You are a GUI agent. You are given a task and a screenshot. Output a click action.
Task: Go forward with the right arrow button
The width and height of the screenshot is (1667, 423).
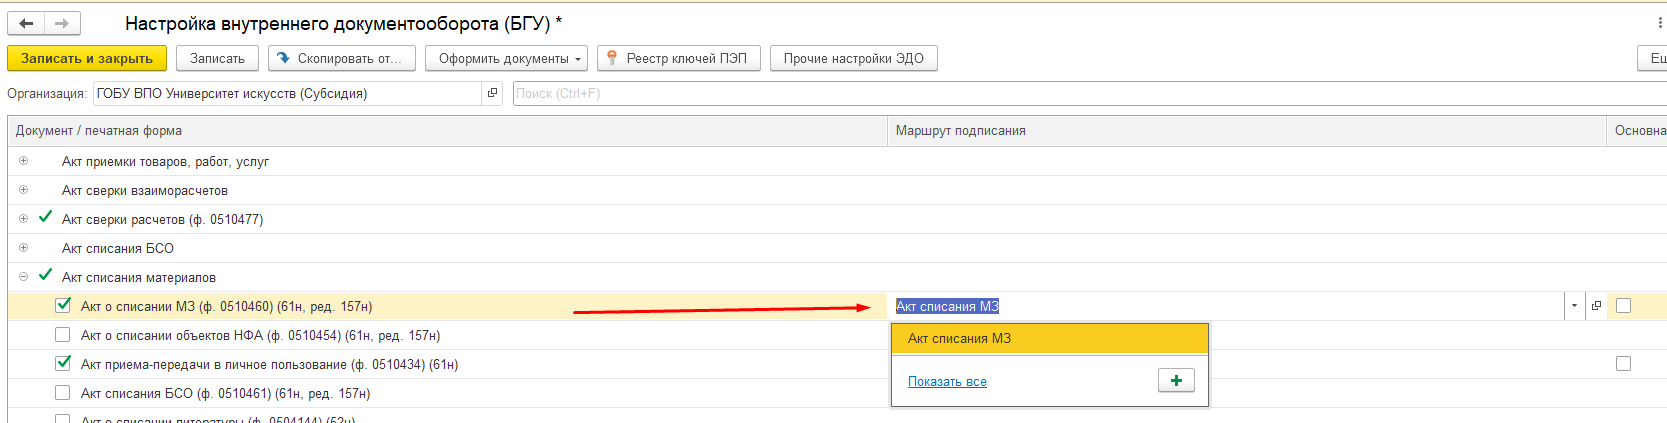[x=62, y=23]
